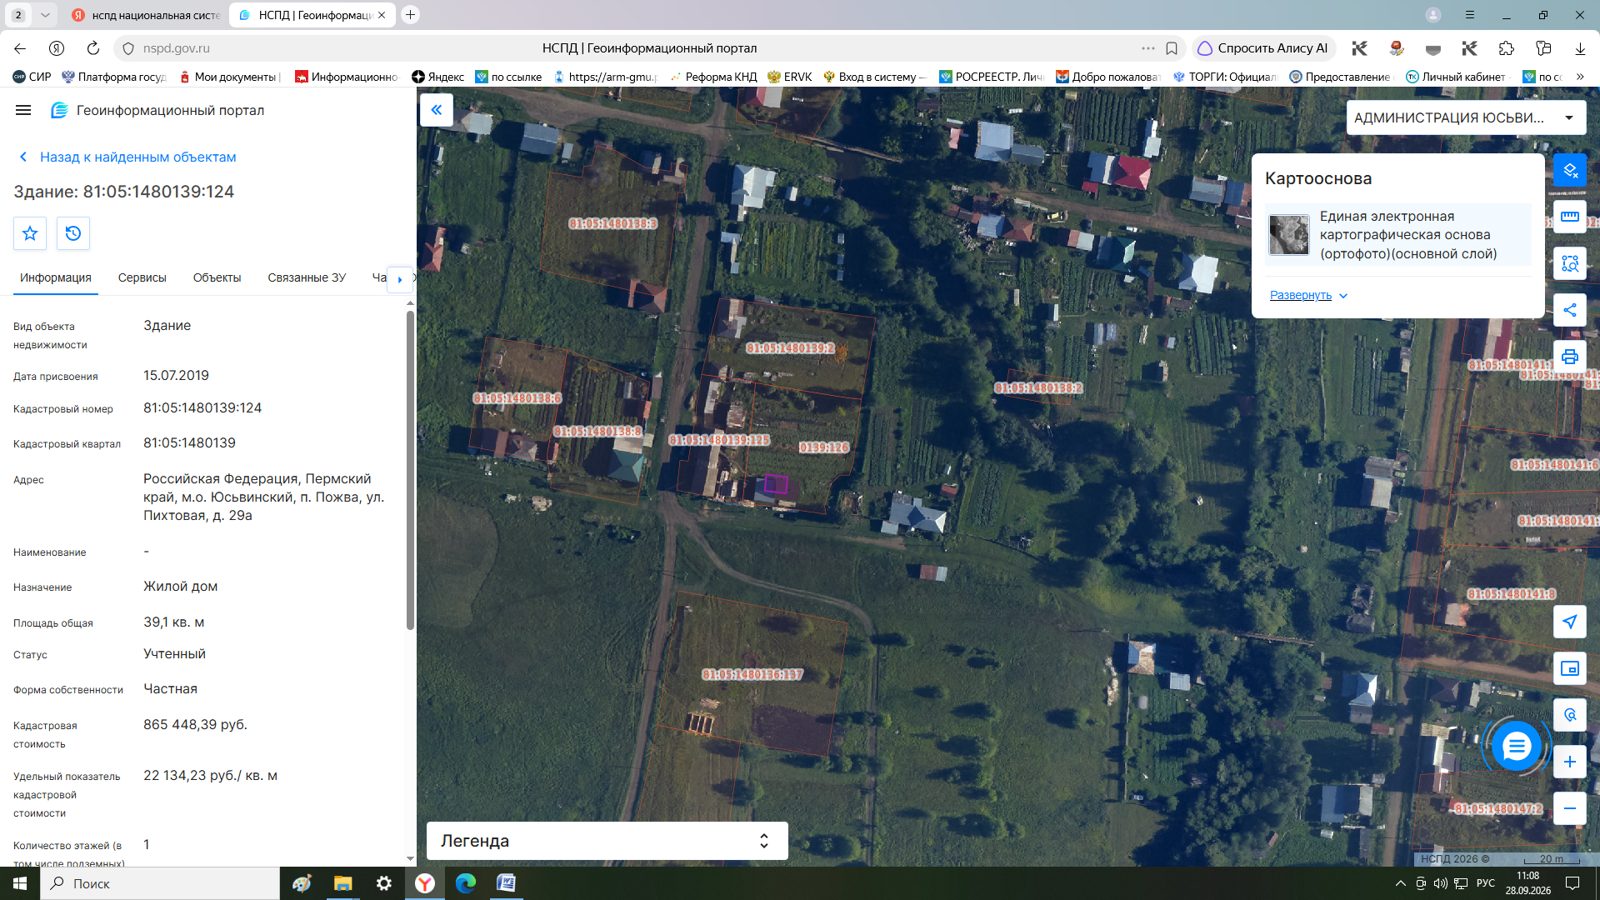Switch to the Сервисы tab
Screen dimensions: 1600x900
pos(142,278)
